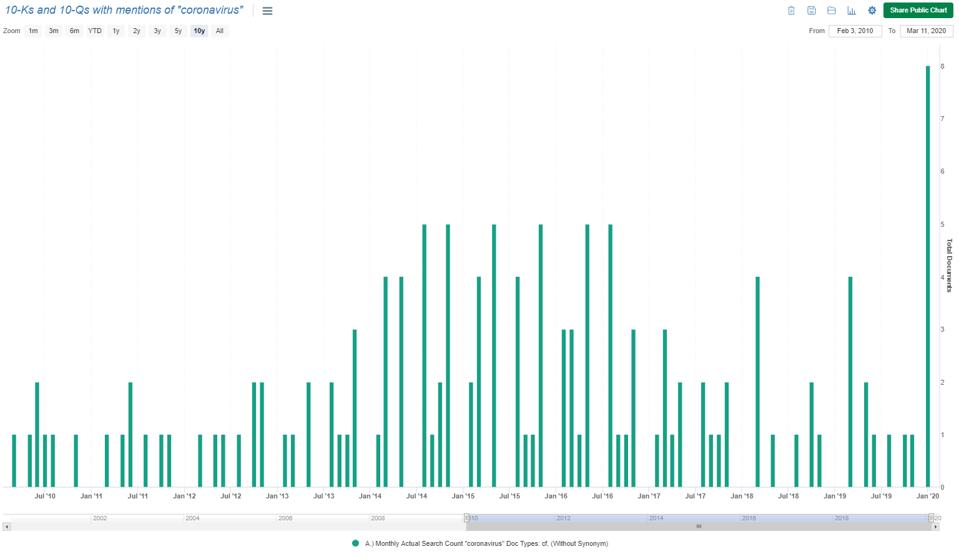959x559 pixels.
Task: Click the green legend color dot
Action: tap(355, 544)
